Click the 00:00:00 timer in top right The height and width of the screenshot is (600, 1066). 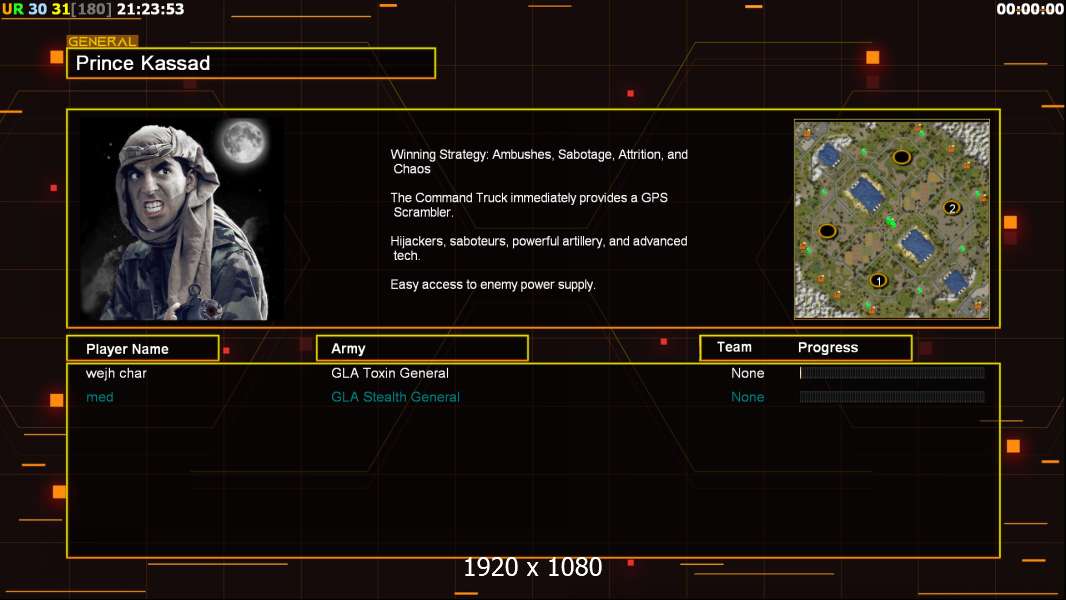point(1029,9)
